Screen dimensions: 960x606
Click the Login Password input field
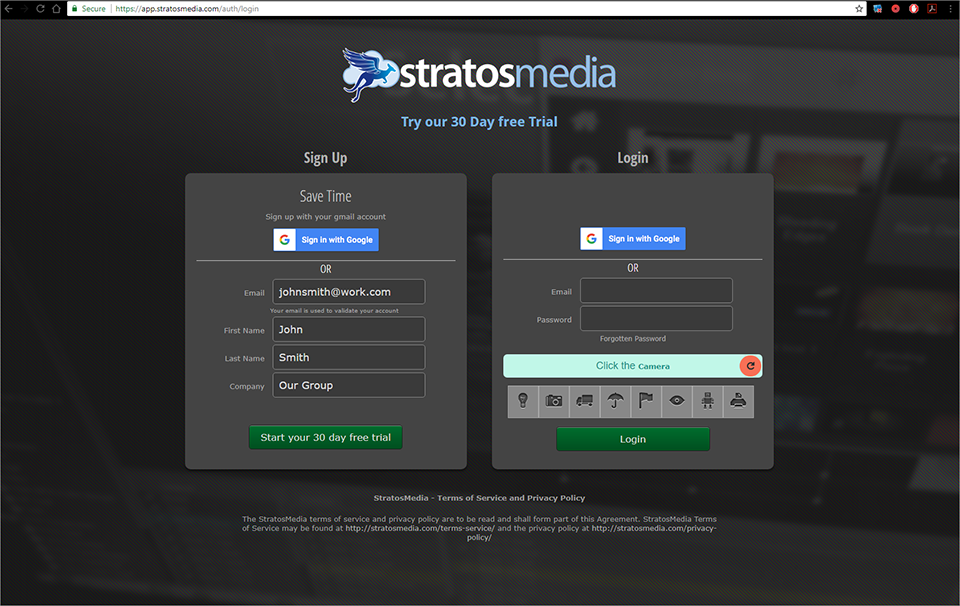[x=656, y=318]
